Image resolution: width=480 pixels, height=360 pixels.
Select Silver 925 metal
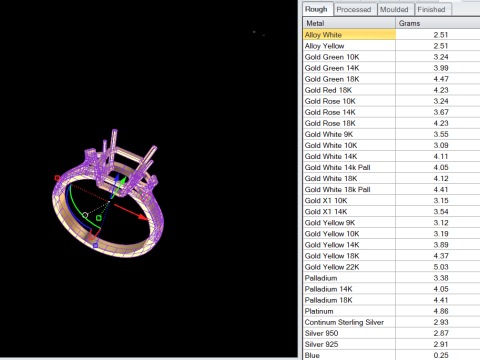tap(391, 344)
